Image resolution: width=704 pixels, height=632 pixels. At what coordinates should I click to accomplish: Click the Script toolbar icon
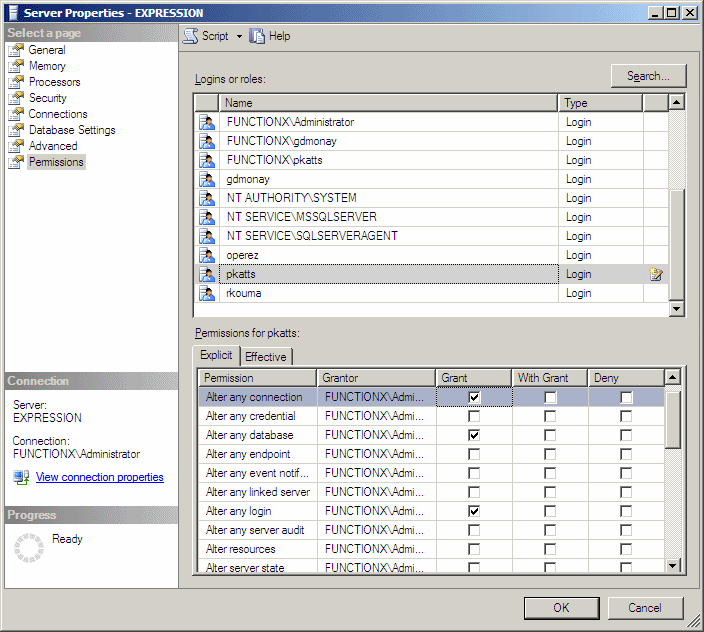pos(190,36)
